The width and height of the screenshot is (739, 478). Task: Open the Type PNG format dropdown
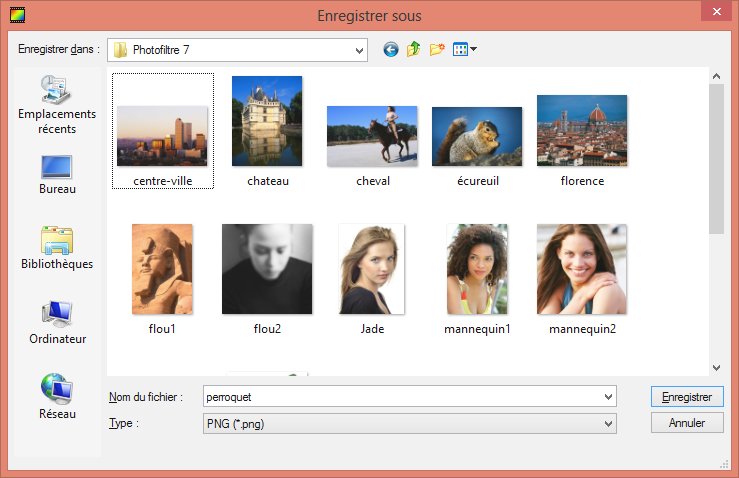608,424
